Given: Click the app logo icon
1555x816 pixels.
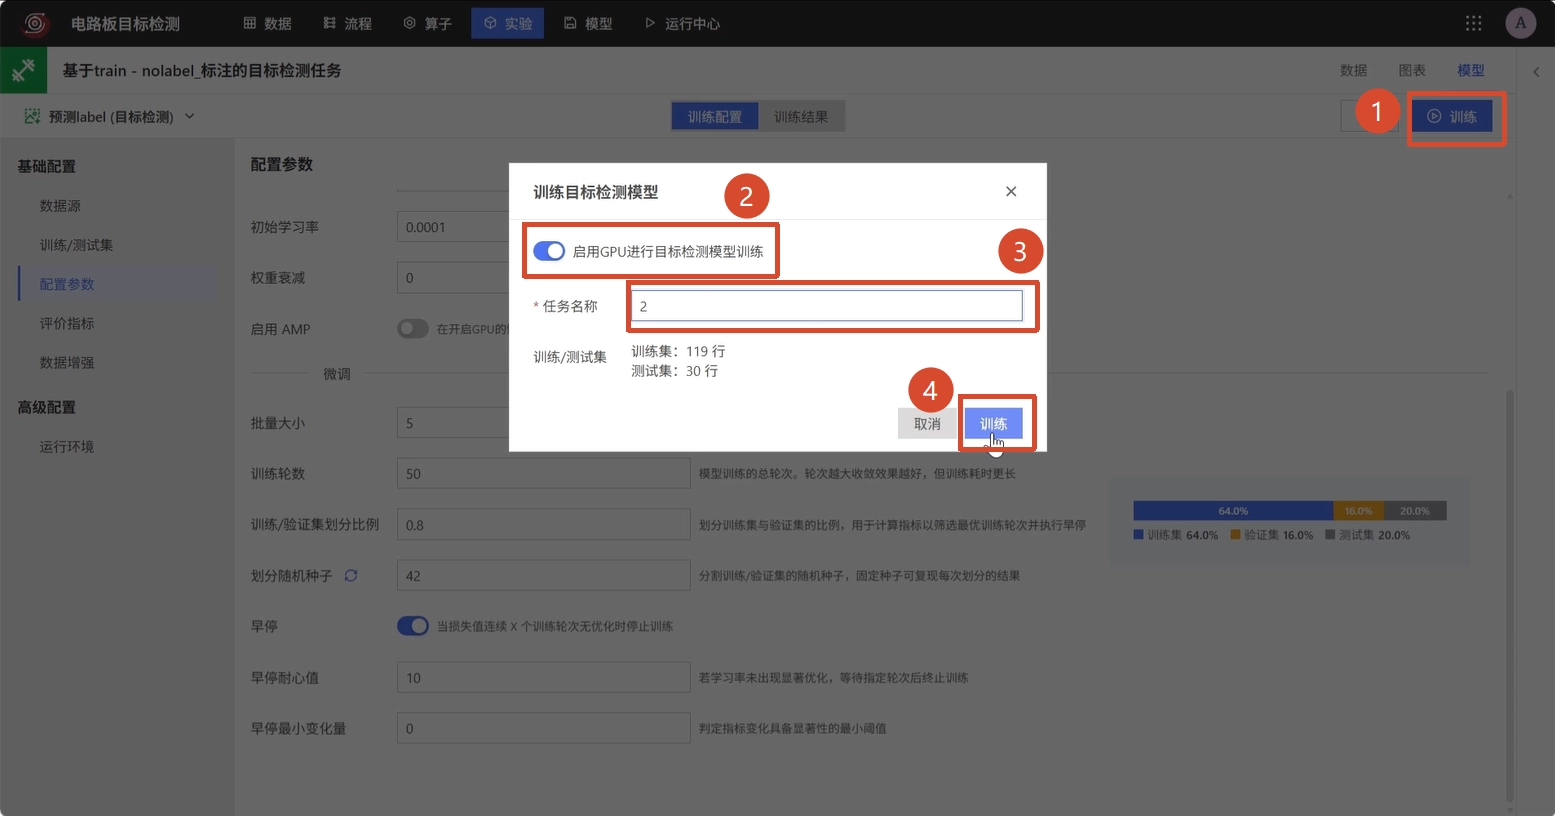Looking at the screenshot, I should 36,23.
